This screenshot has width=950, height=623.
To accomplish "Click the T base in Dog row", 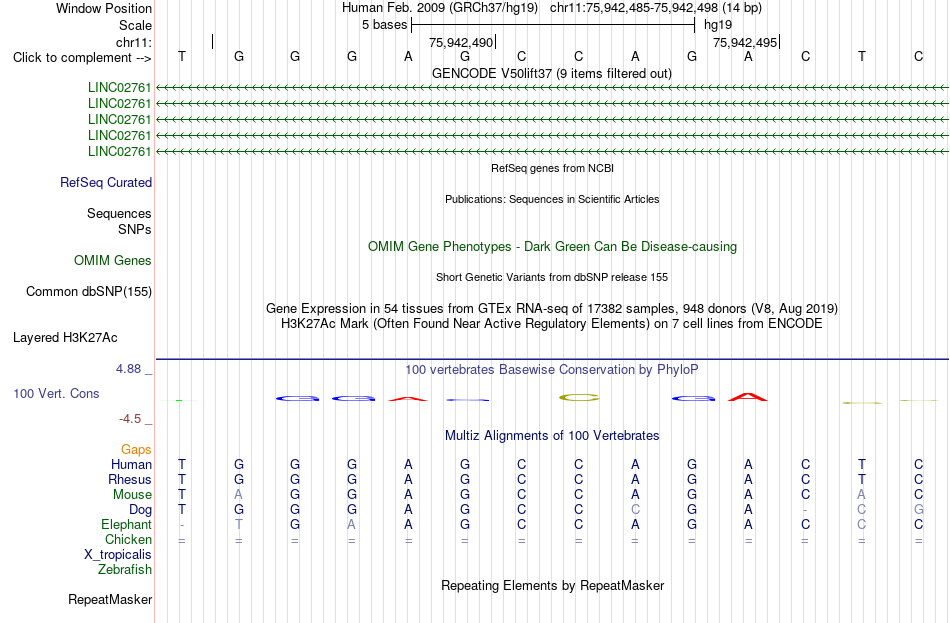I will 182,510.
